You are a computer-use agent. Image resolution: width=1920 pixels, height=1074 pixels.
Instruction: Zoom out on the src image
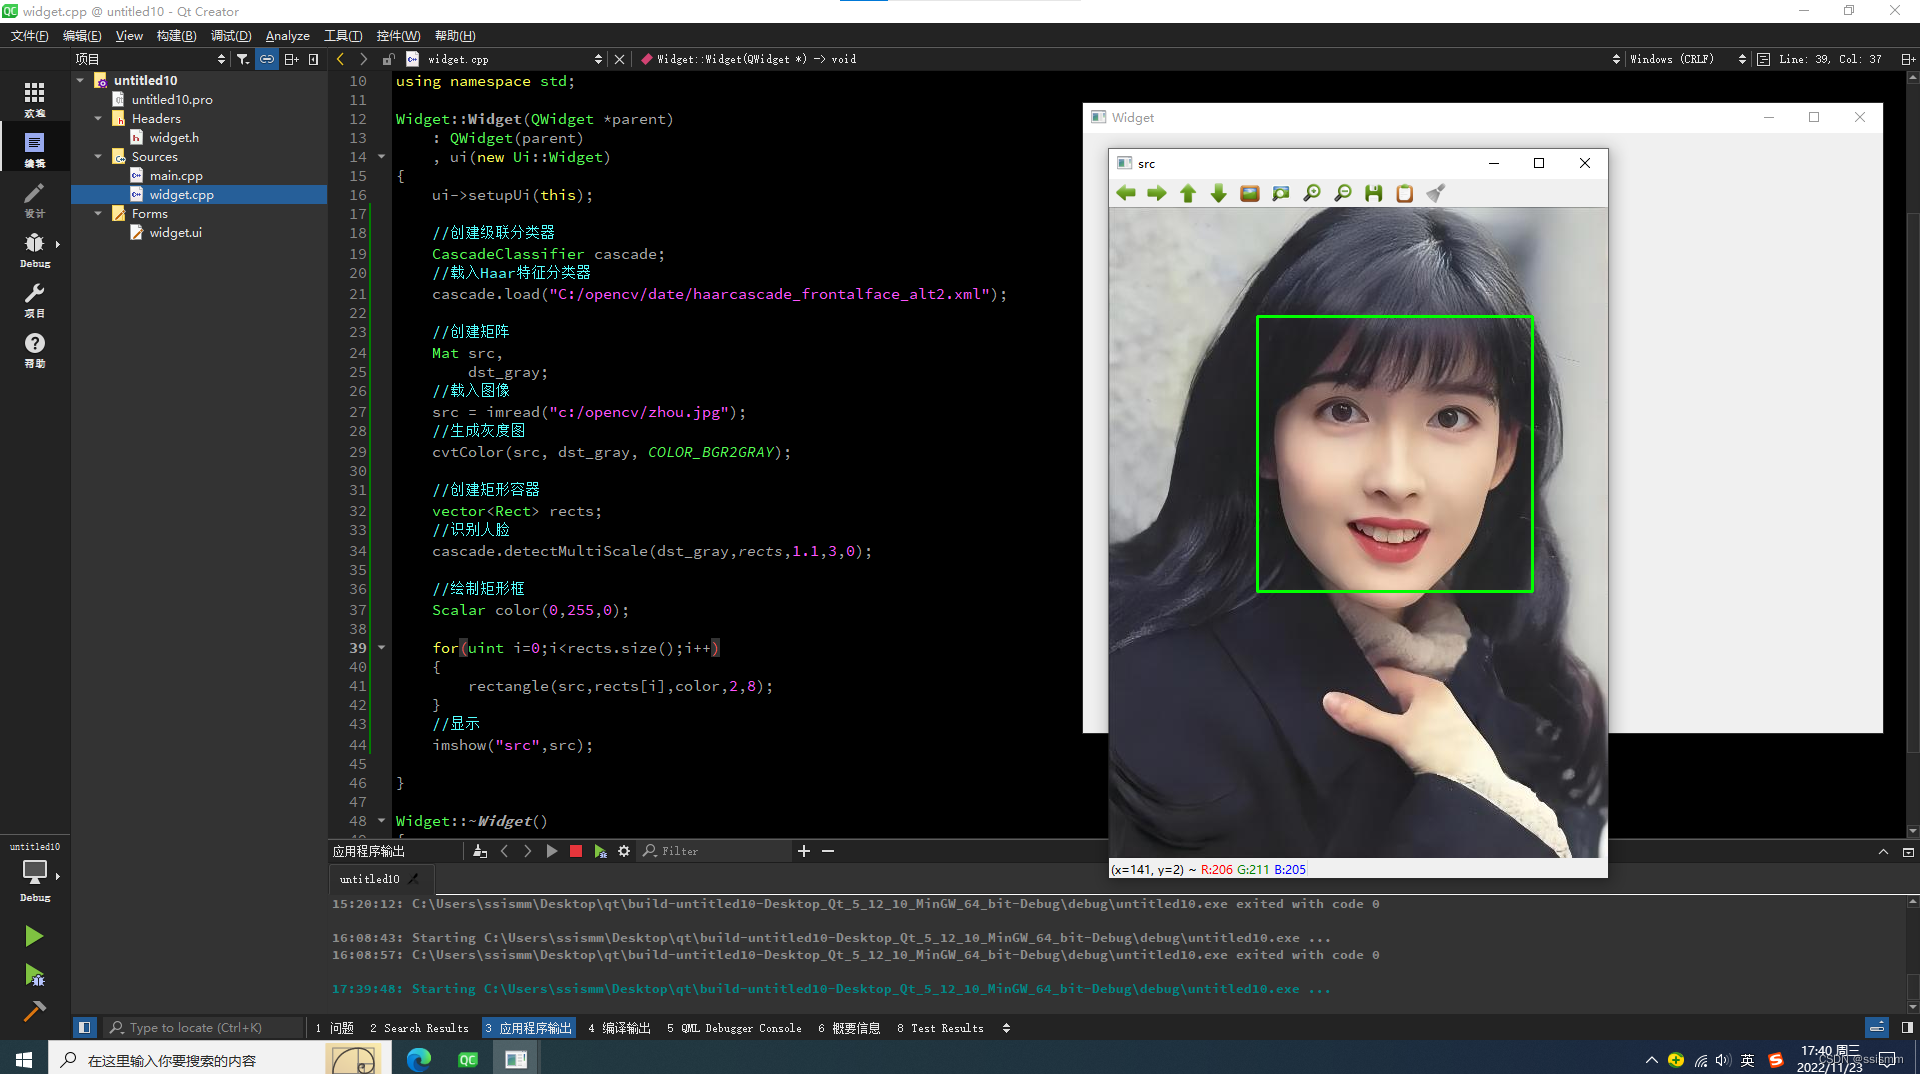[x=1343, y=193]
